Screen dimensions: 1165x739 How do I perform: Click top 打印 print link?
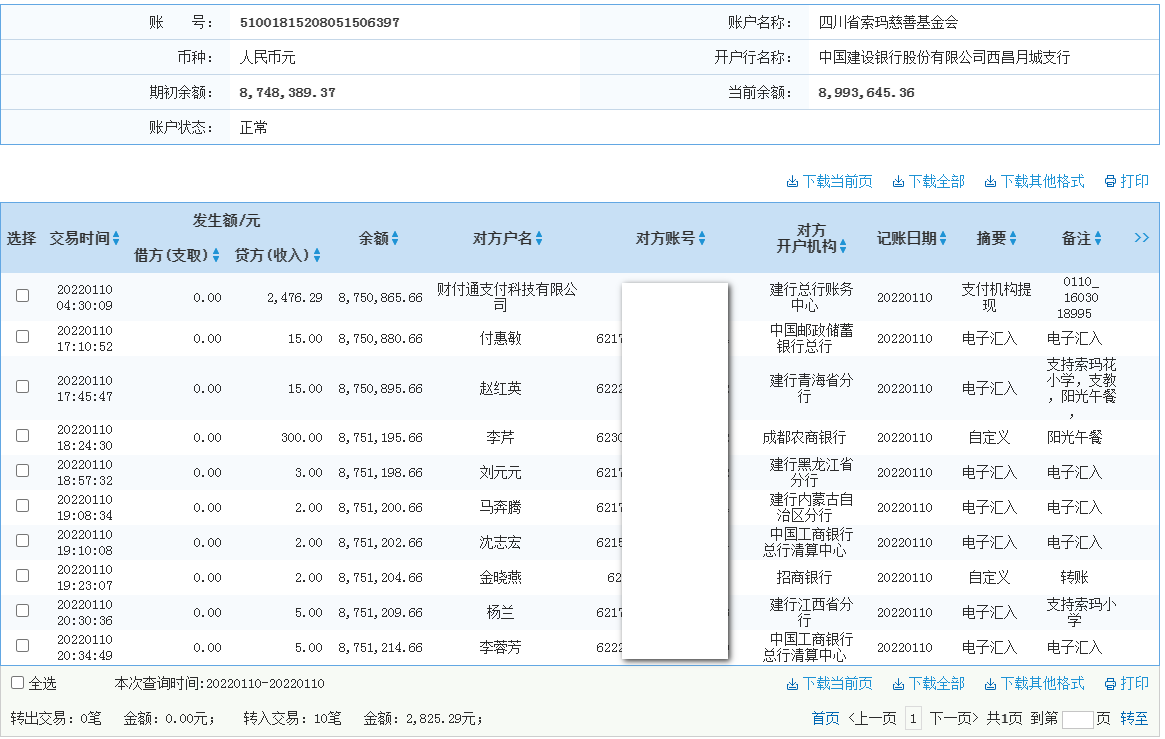[x=1126, y=182]
